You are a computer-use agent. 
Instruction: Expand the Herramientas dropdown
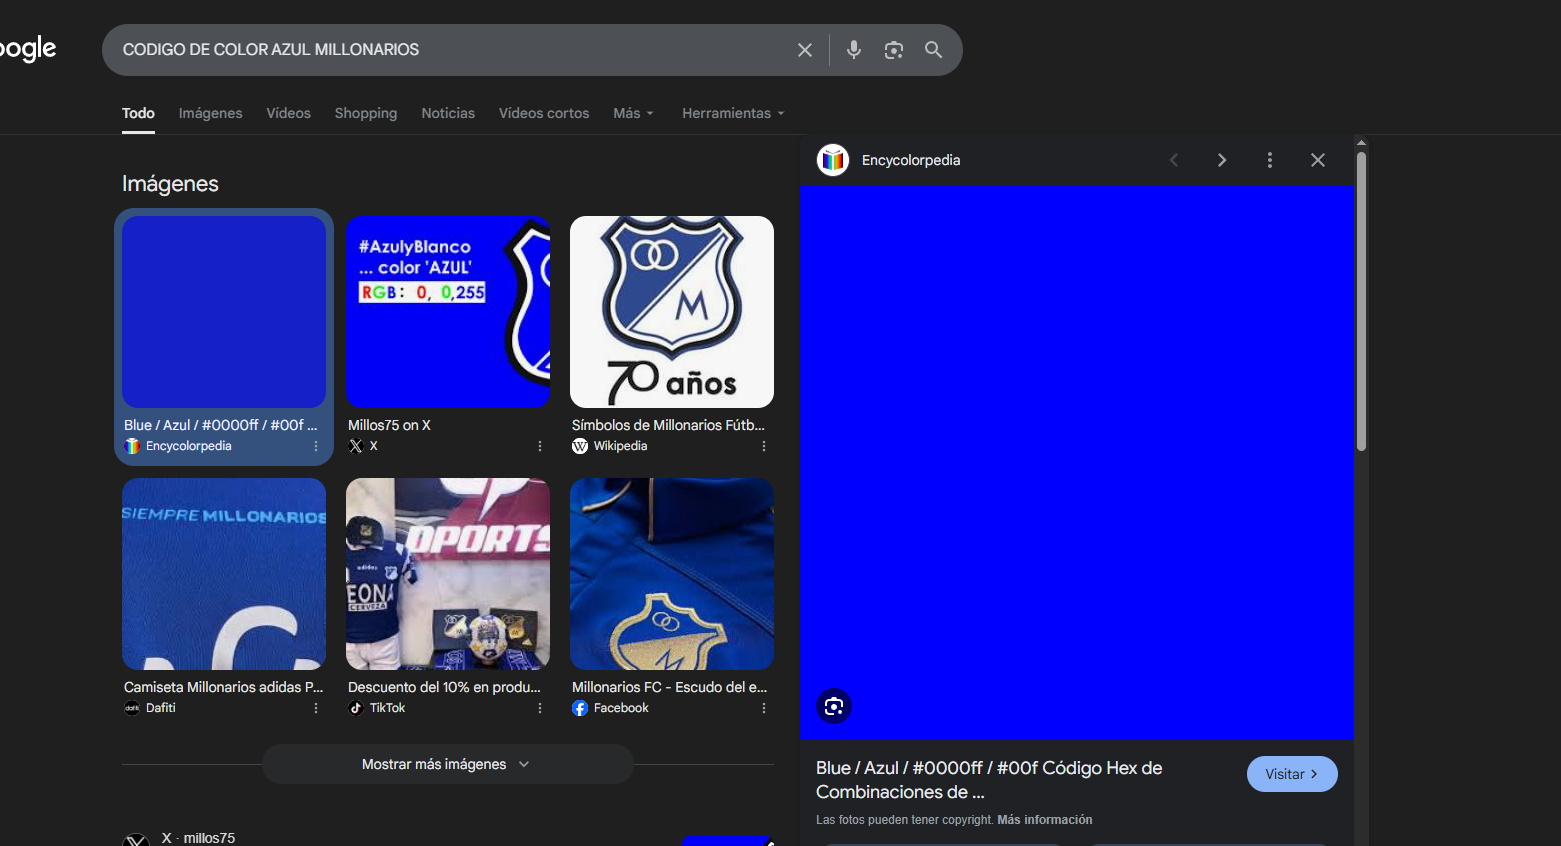733,113
